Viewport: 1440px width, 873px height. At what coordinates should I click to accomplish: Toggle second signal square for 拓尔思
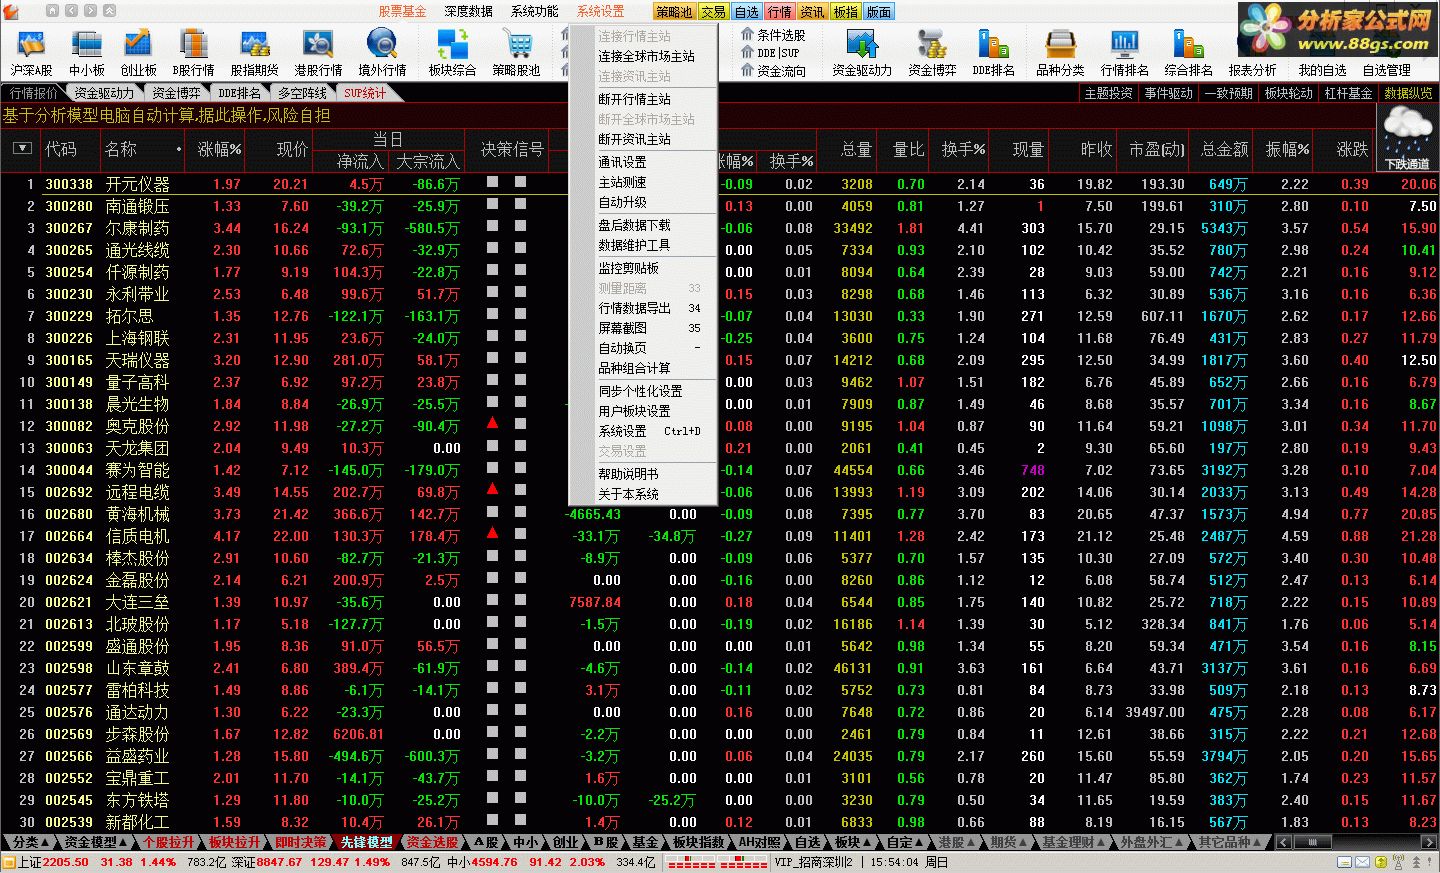point(520,314)
